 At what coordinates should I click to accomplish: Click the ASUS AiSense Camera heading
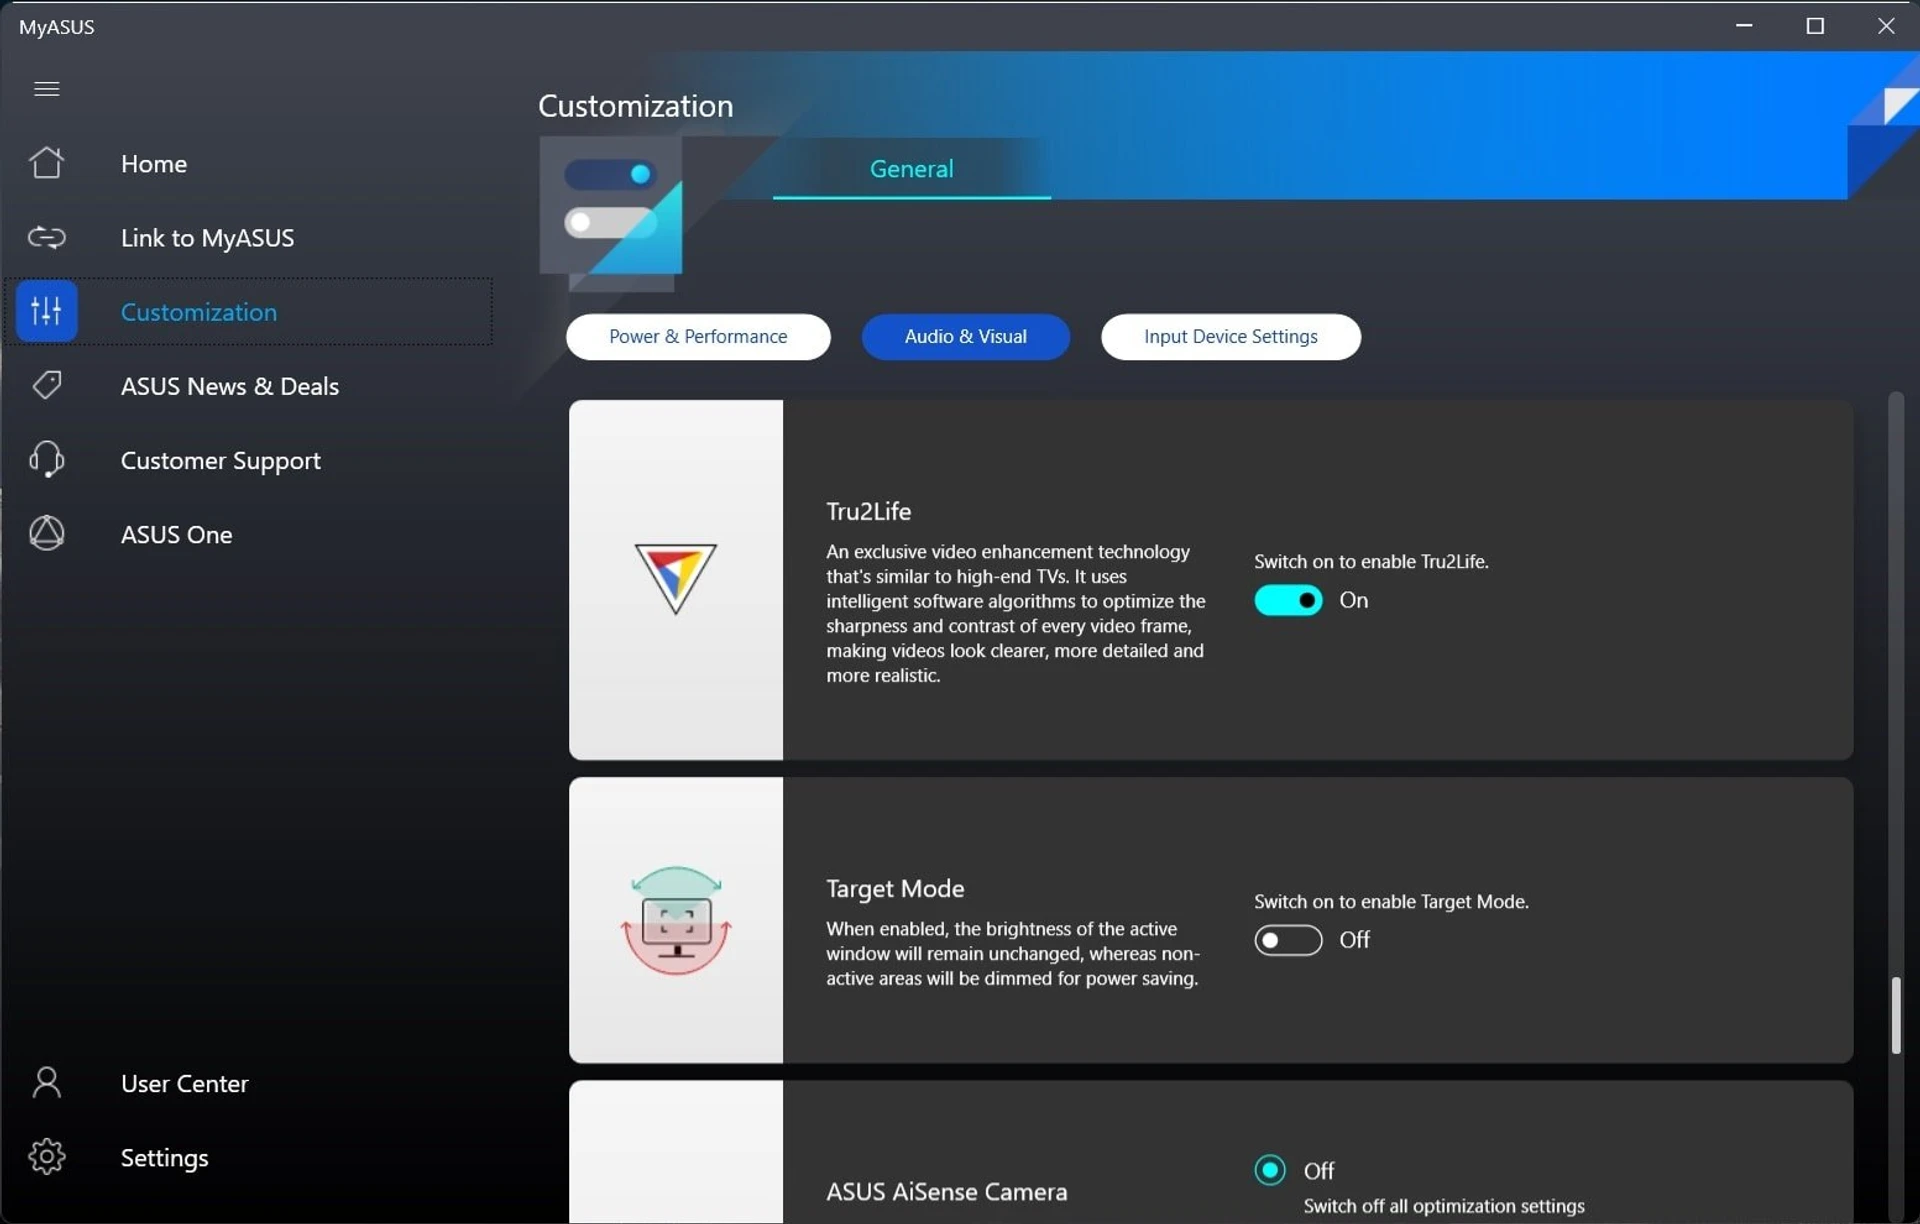point(946,1192)
